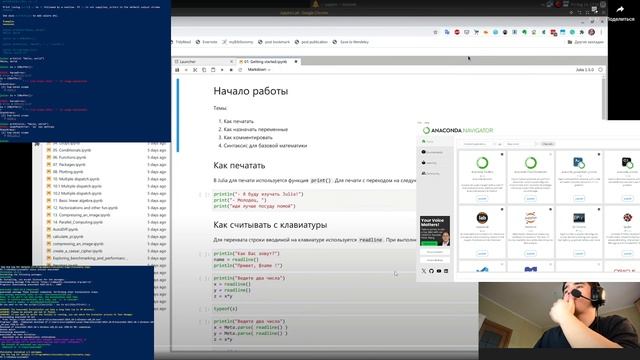Save the notebook with the toolbar save icon

tap(177, 70)
